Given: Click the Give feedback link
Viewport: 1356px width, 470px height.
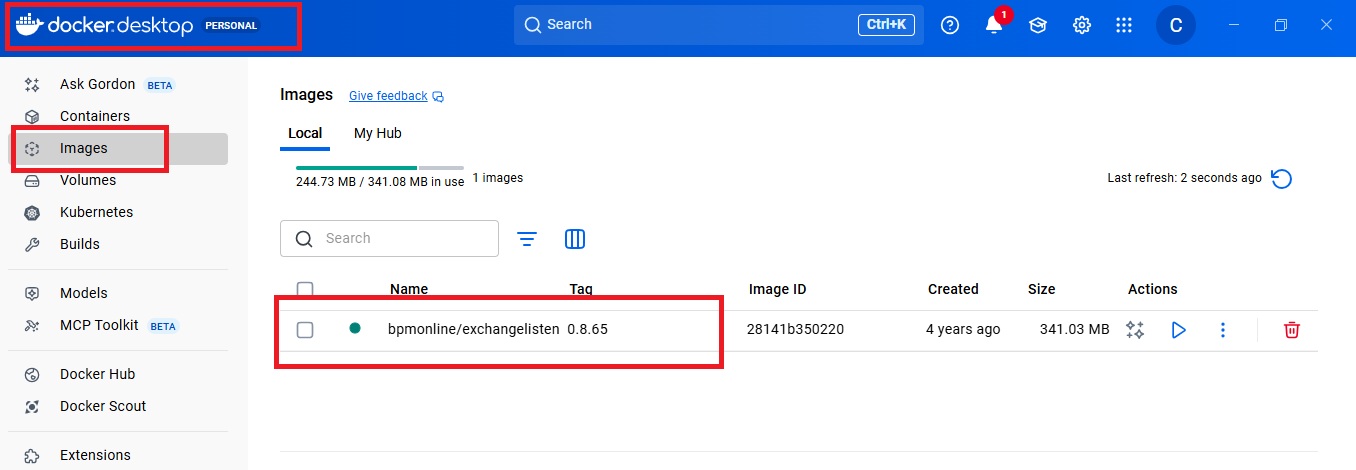Looking at the screenshot, I should 388,96.
